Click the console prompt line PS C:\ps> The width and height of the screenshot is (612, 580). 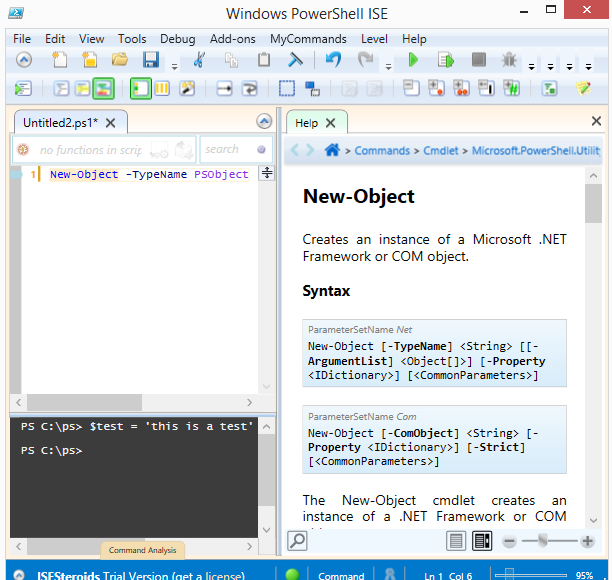point(52,450)
